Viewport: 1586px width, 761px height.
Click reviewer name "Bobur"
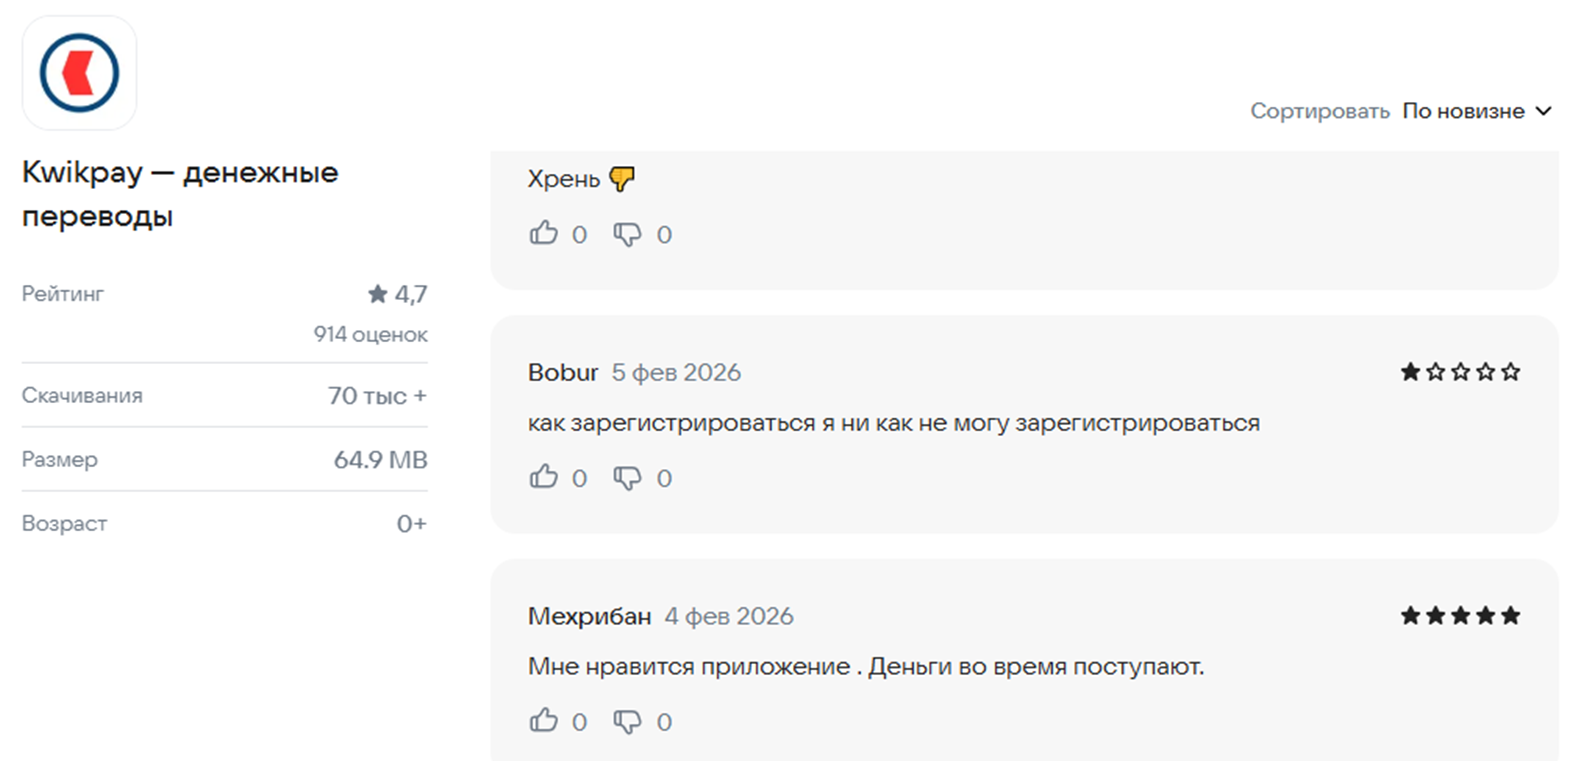click(x=562, y=373)
